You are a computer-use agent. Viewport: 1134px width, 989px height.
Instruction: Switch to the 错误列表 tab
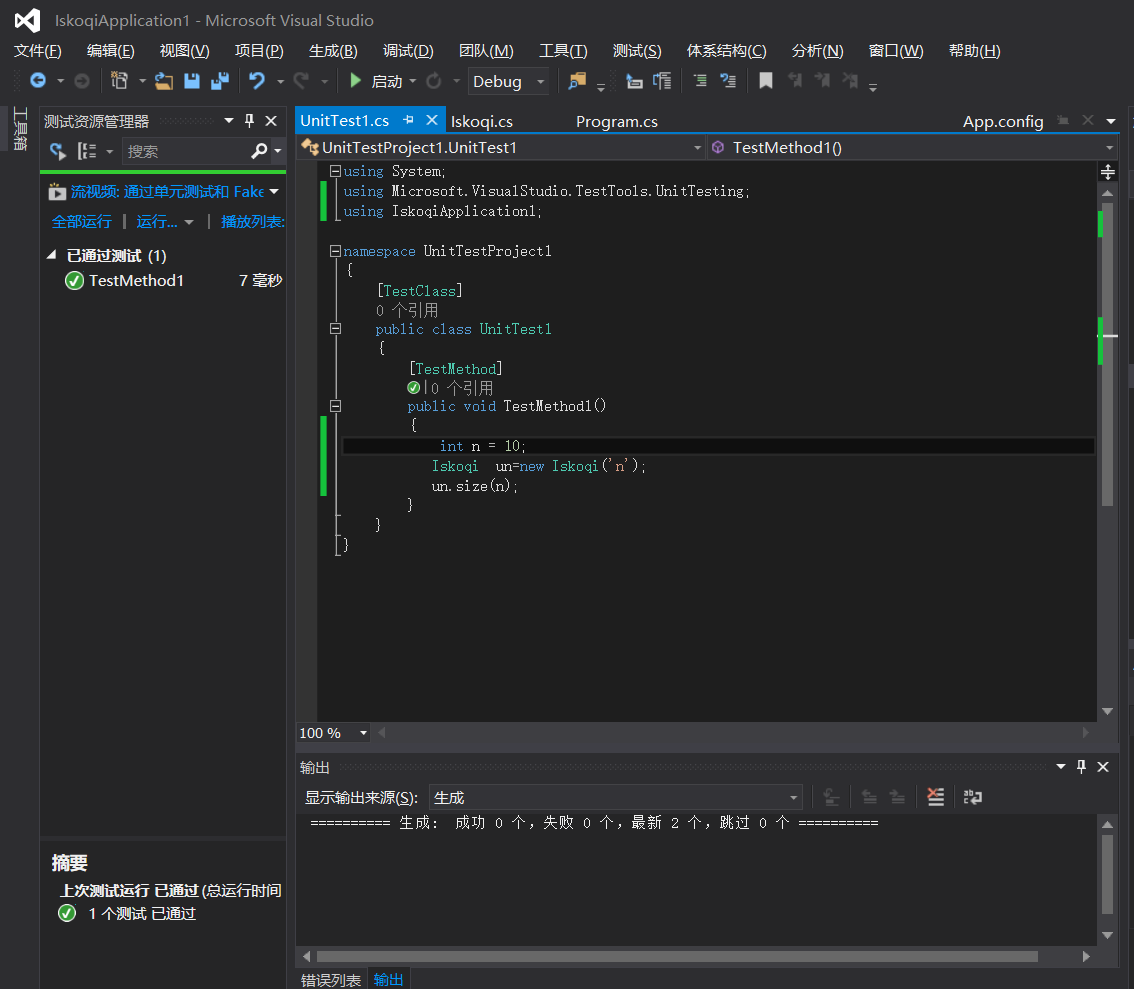331,980
